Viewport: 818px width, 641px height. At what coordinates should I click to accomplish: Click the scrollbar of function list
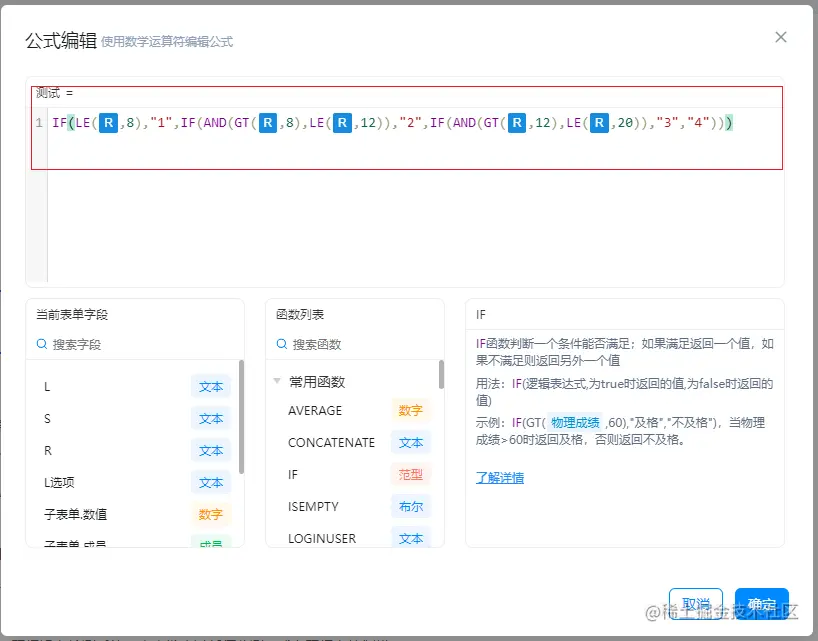441,374
